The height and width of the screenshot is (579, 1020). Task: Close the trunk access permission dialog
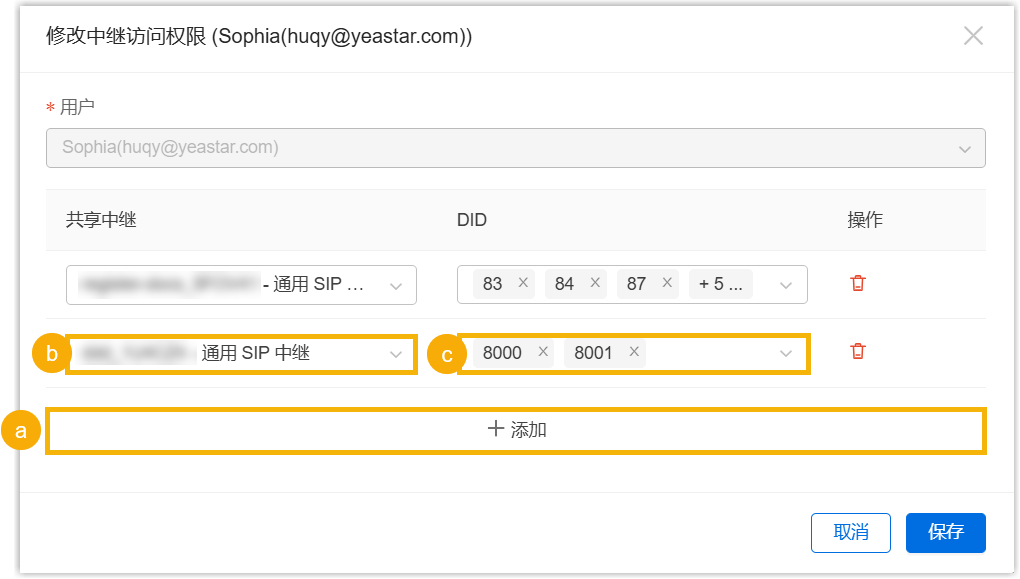point(973,37)
